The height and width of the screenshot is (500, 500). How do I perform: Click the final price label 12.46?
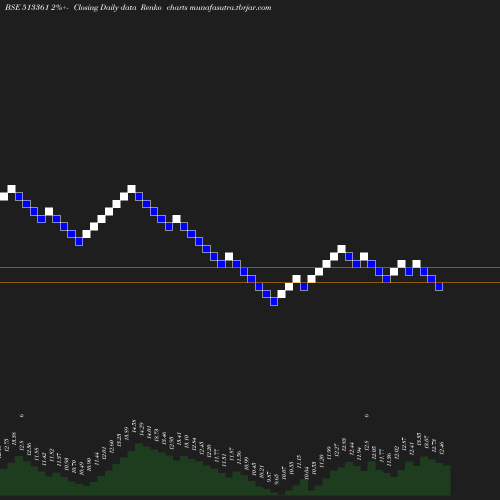point(442,448)
